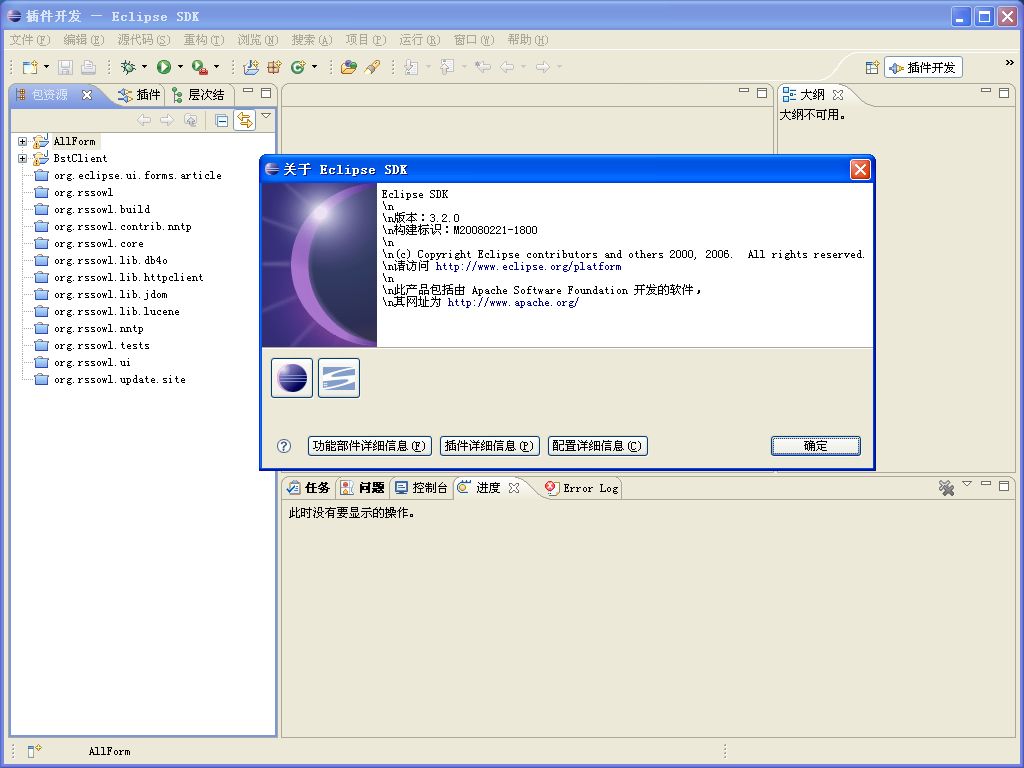This screenshot has width=1024, height=768.
Task: Select the 插件开发 perspective button
Action: pos(923,67)
